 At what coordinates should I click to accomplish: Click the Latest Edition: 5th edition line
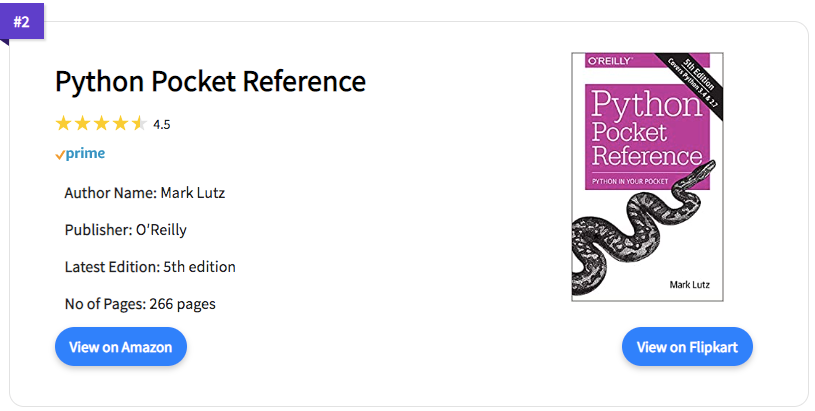[x=150, y=267]
